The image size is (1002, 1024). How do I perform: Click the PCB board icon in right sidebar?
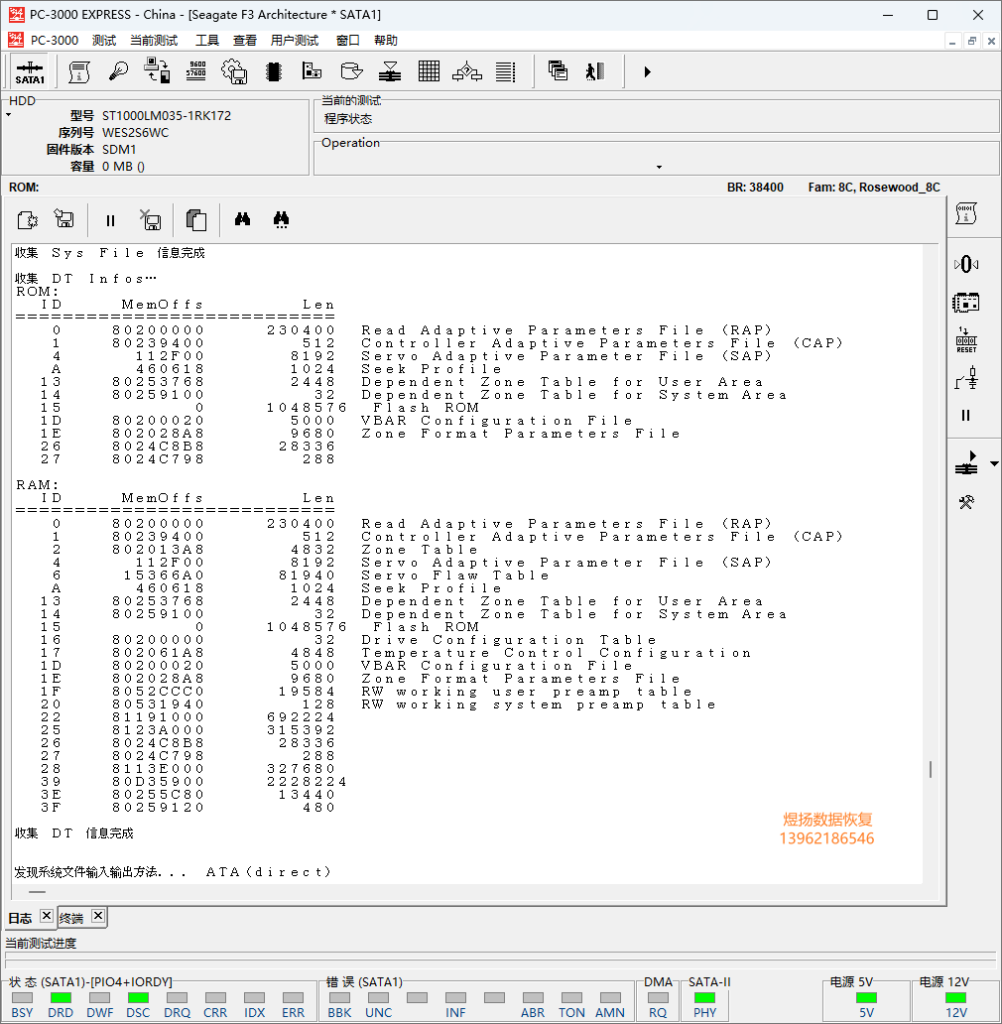tap(966, 302)
